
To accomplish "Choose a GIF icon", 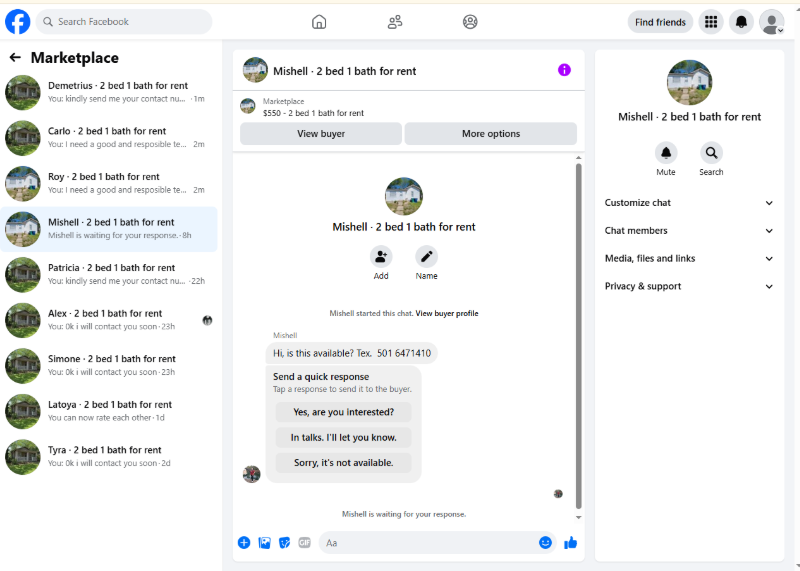I will (x=305, y=542).
